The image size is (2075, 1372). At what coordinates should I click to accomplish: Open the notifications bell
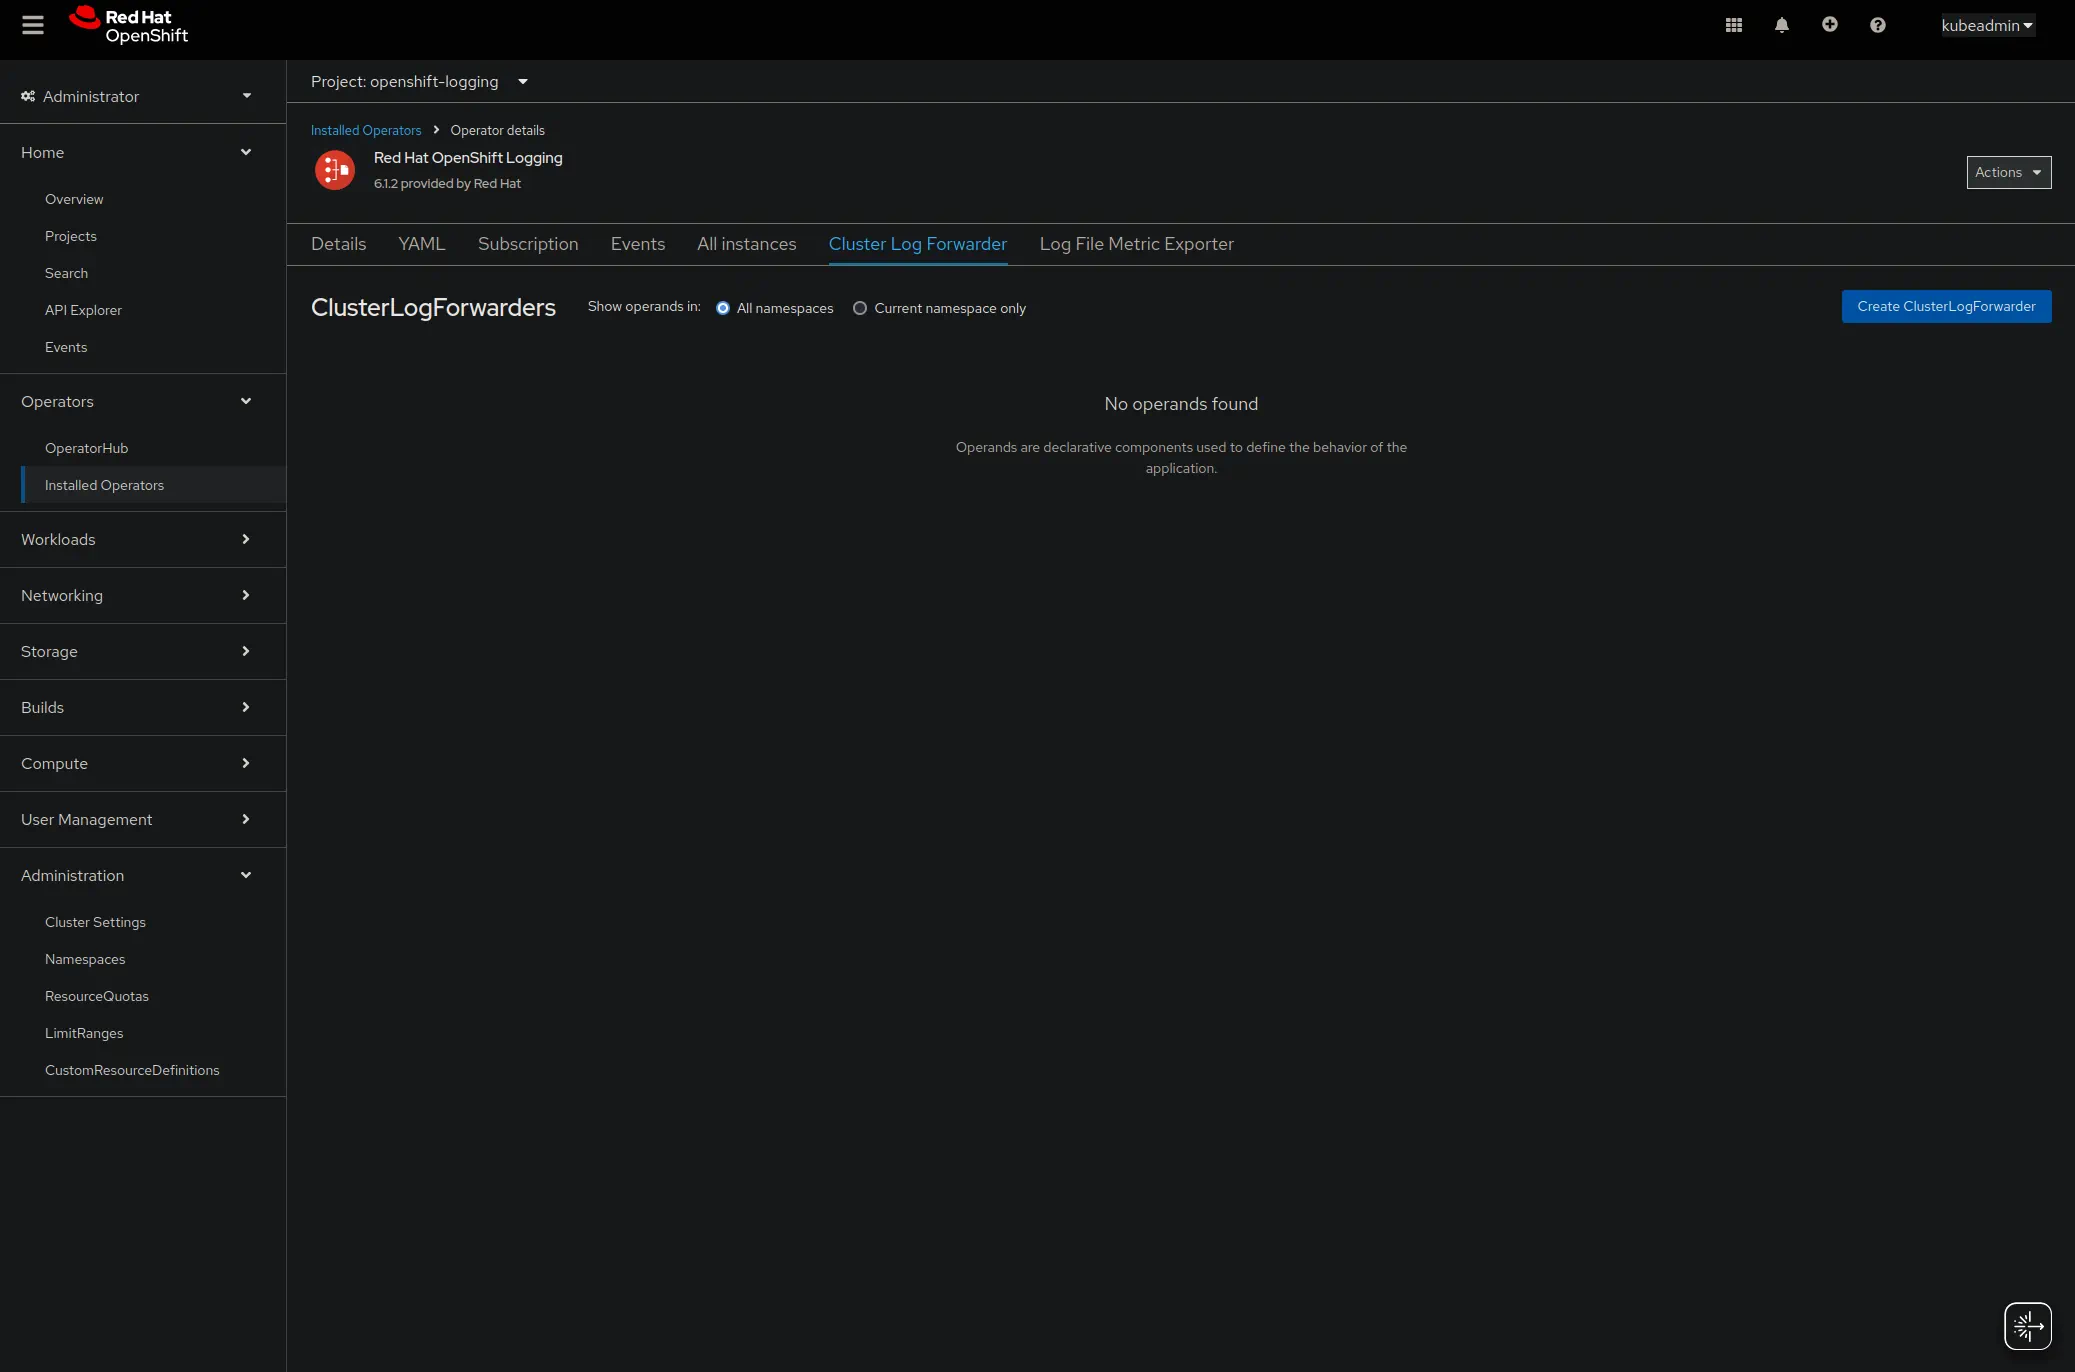(x=1782, y=25)
